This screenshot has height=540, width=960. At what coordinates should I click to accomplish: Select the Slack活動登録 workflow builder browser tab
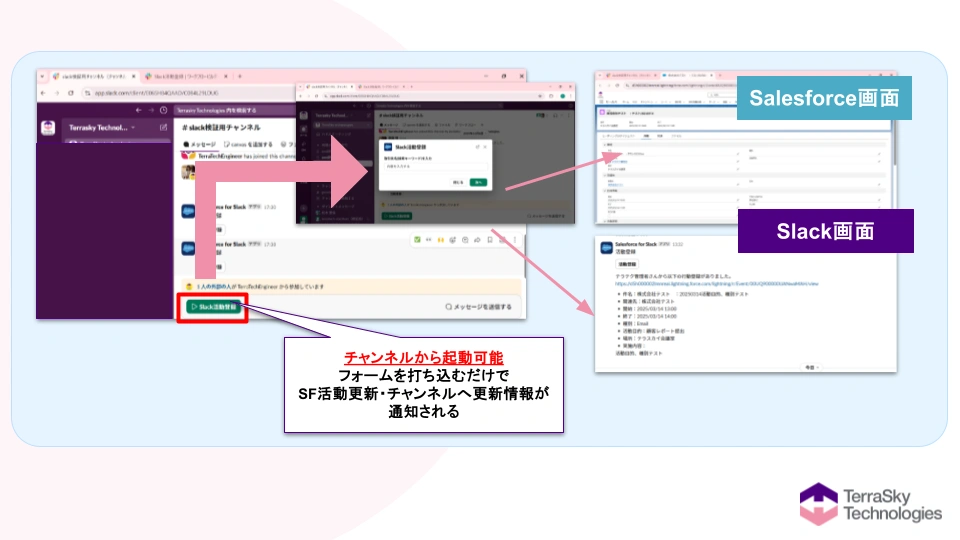[x=187, y=77]
